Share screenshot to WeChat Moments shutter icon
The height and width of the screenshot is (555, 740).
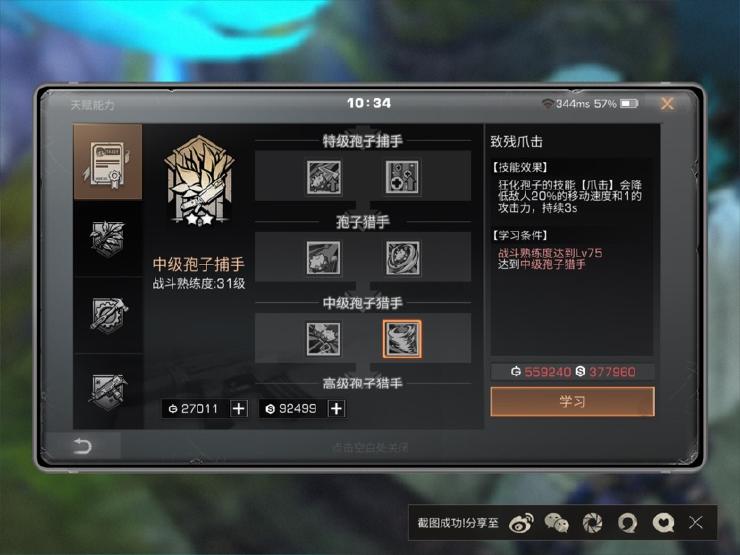(592, 523)
